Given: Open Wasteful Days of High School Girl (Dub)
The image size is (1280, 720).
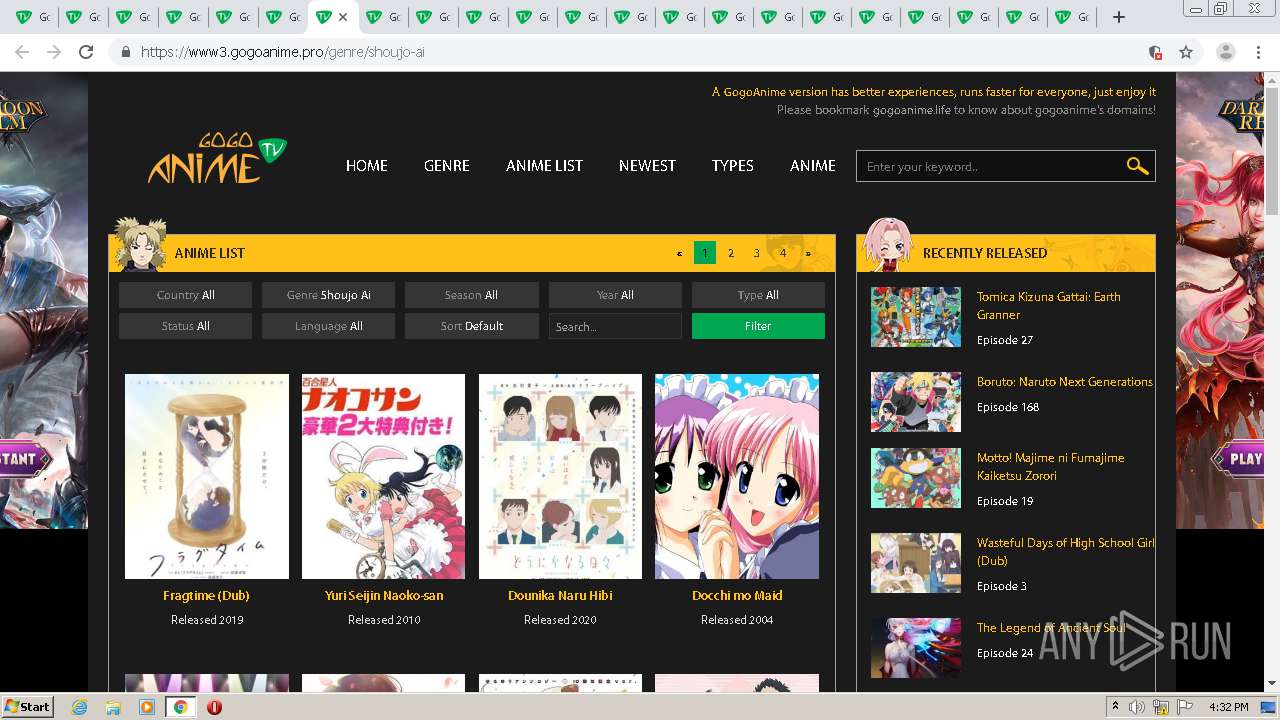Looking at the screenshot, I should coord(1065,551).
